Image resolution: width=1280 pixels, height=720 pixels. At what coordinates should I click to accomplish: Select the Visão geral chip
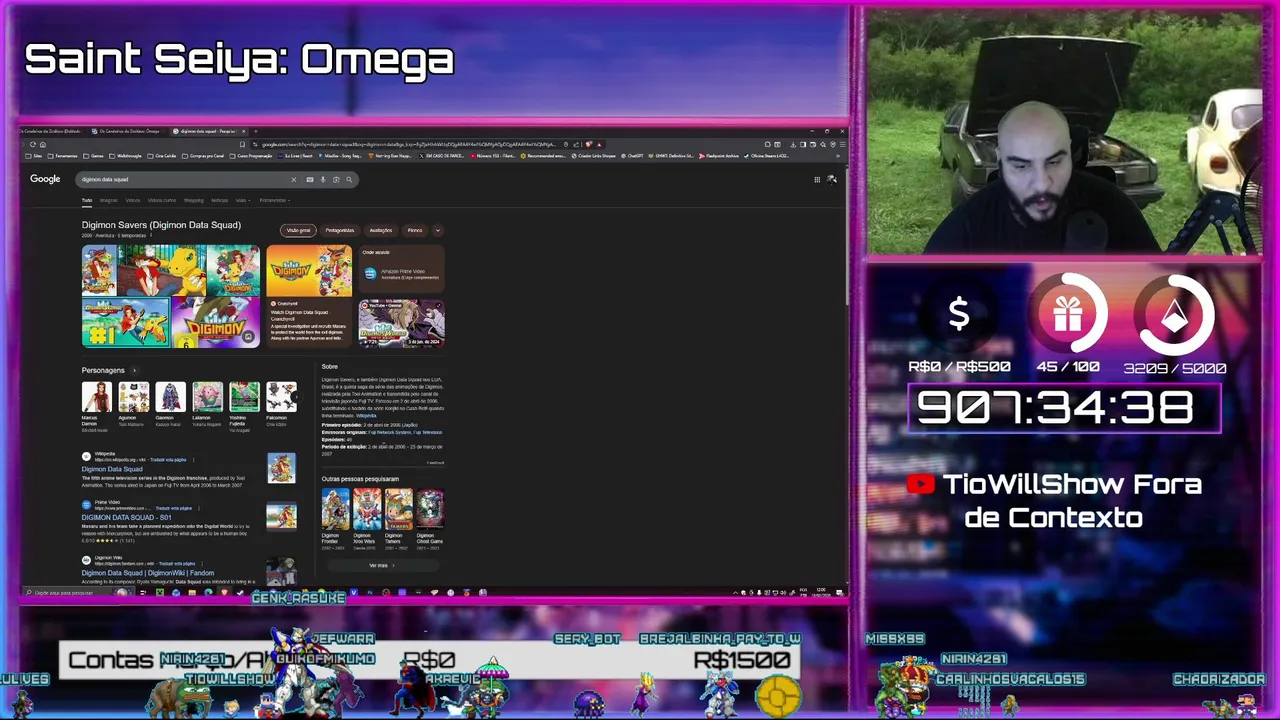pos(298,230)
